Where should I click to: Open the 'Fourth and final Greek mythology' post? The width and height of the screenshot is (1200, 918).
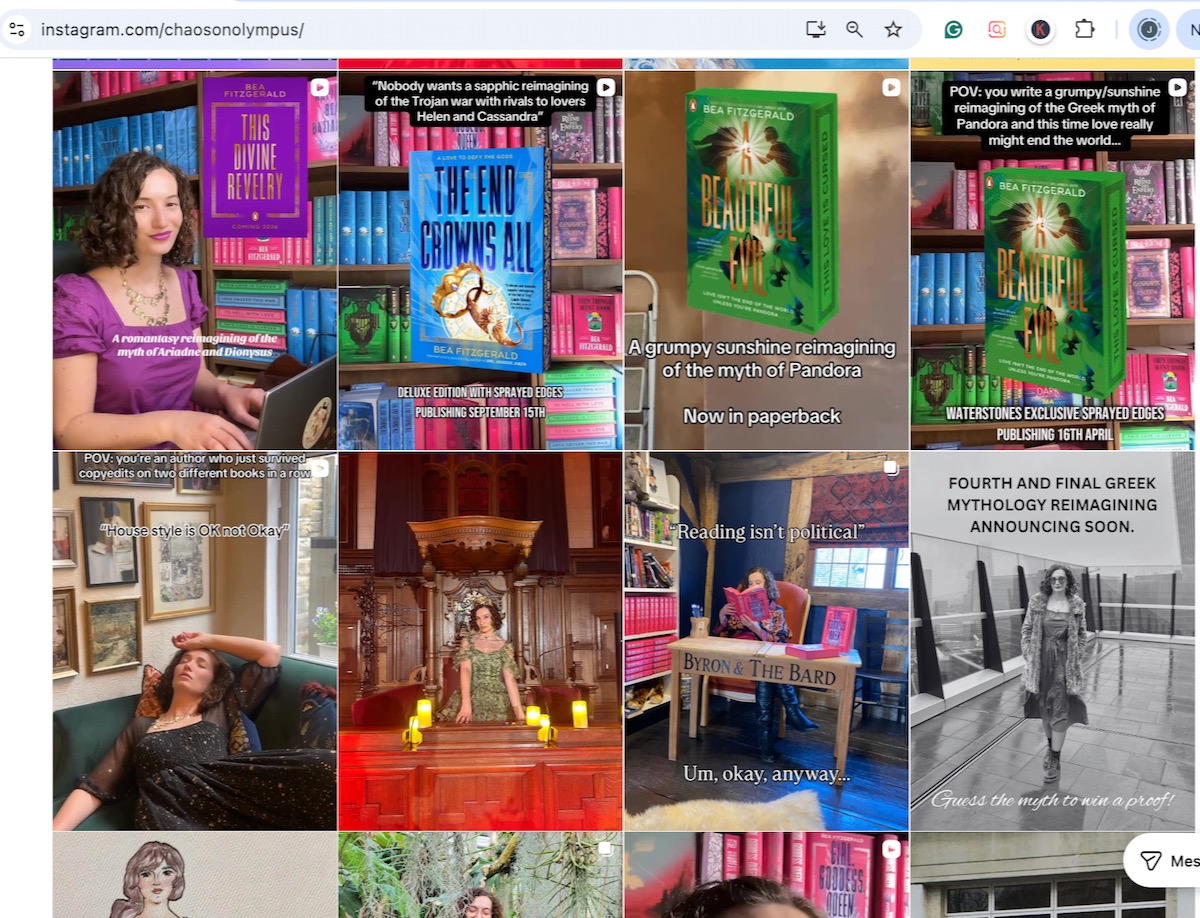click(x=1052, y=641)
